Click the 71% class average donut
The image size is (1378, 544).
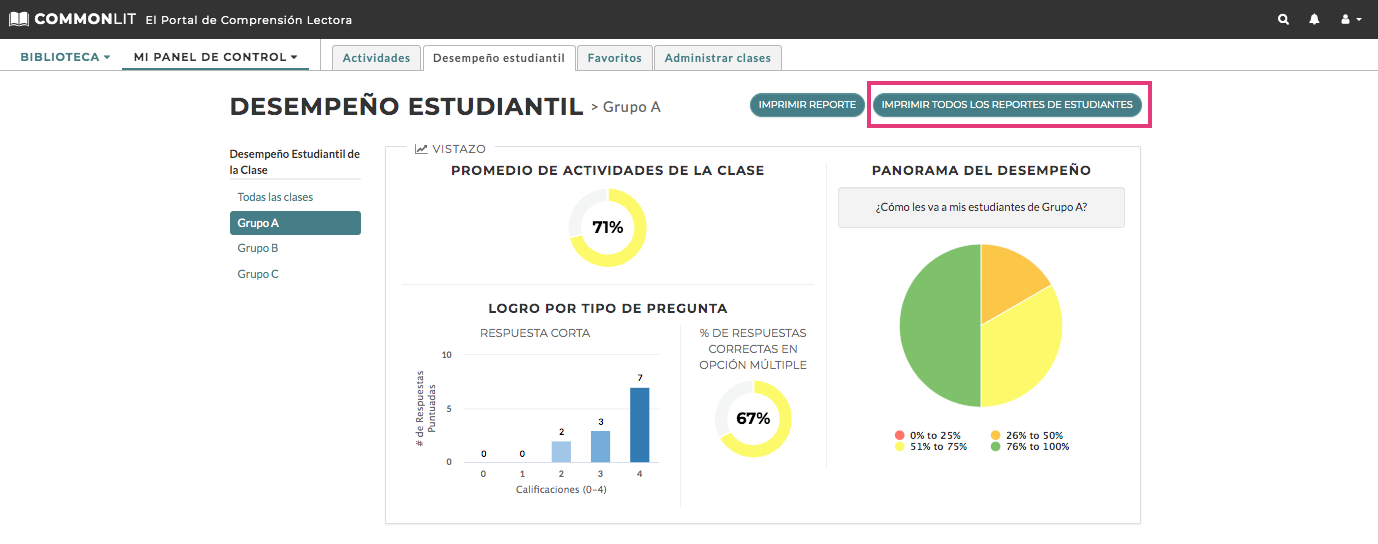(x=608, y=227)
